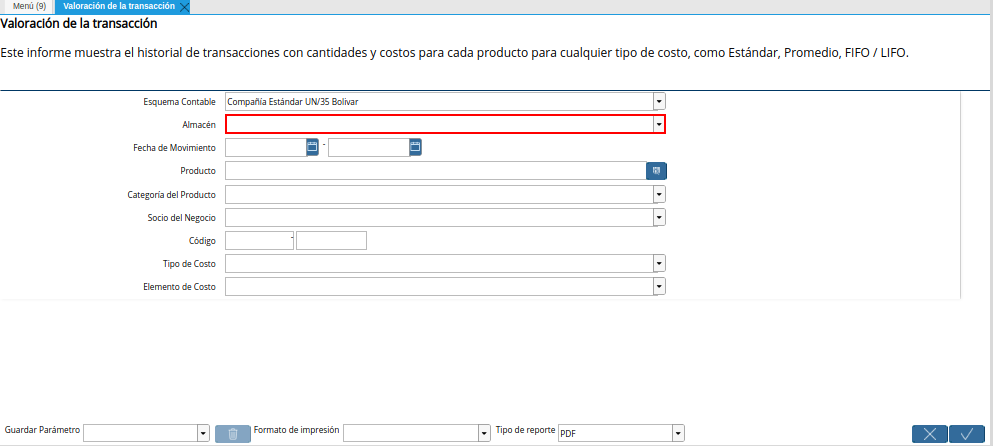Open the Guardar Parámetro dropdown

click(x=203, y=433)
